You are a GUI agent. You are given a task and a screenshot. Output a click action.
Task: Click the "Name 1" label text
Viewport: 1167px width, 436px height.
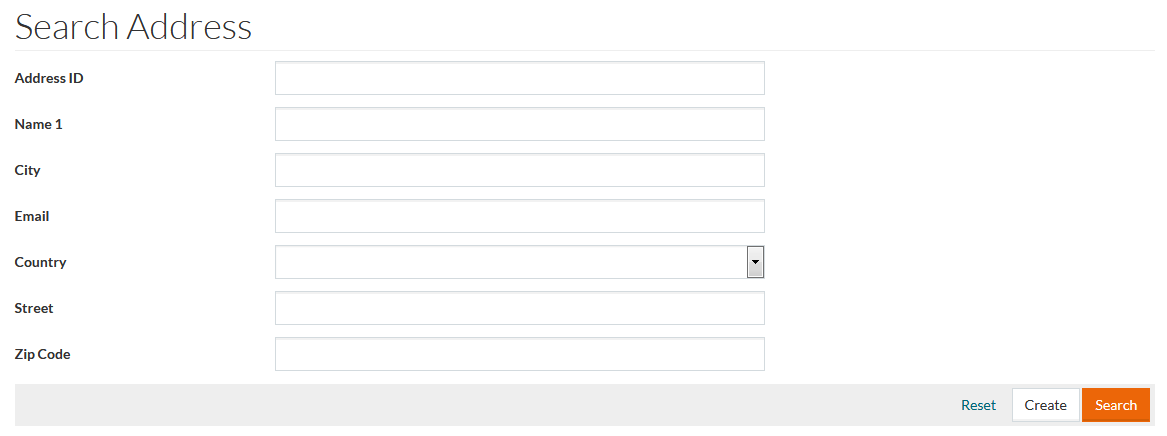(x=39, y=124)
